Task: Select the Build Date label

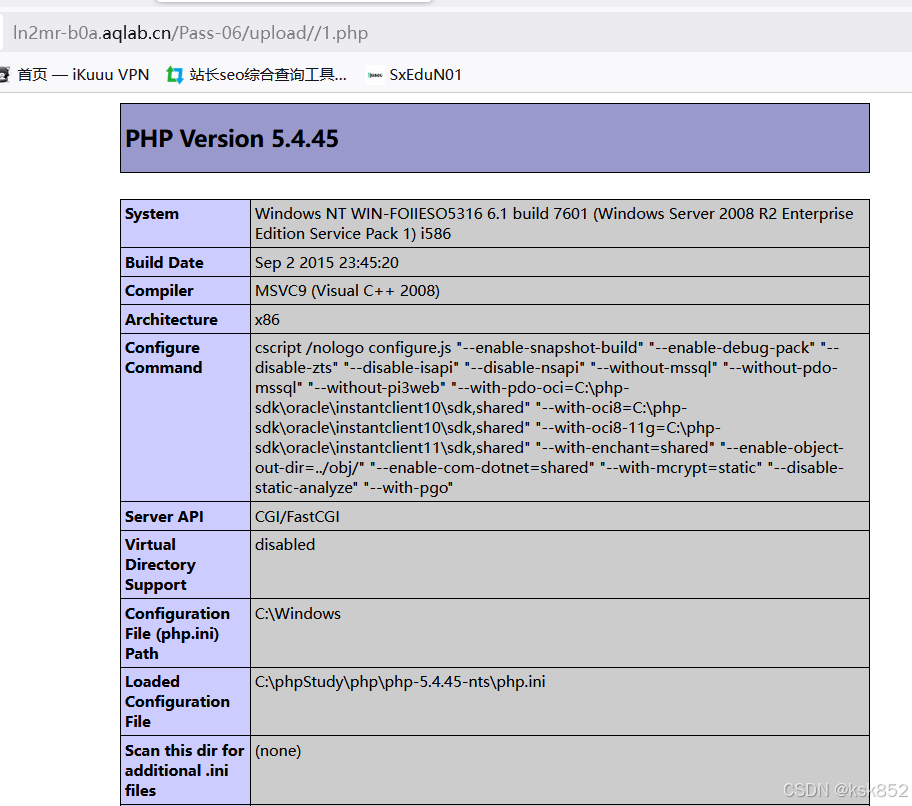Action: [164, 262]
